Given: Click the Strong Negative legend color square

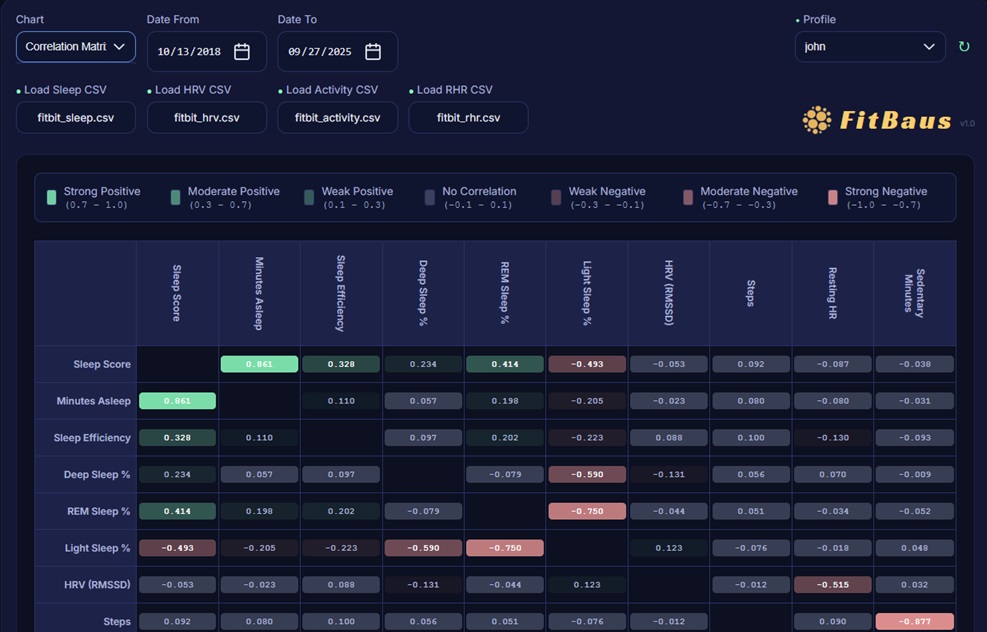Looking at the screenshot, I should click(833, 197).
